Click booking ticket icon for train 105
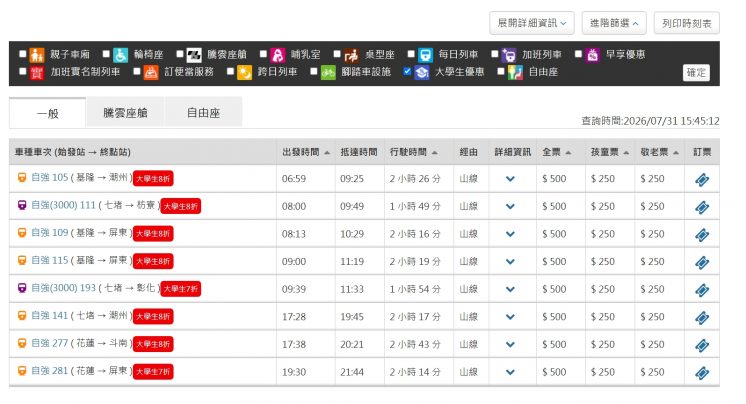Image resolution: width=746 pixels, height=404 pixels. coord(702,179)
